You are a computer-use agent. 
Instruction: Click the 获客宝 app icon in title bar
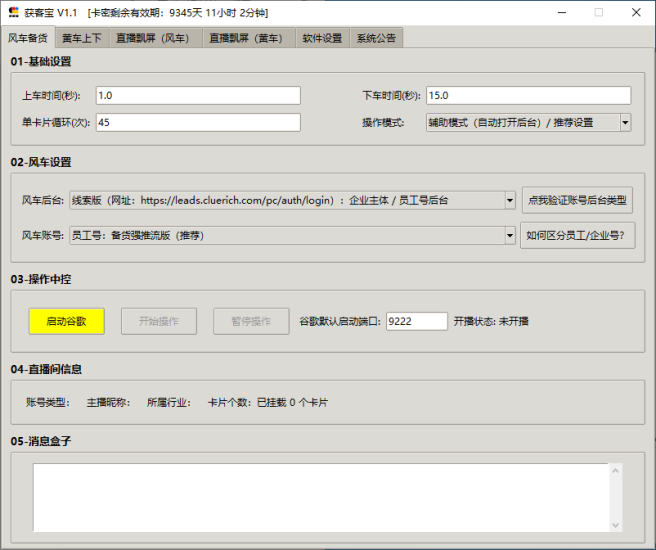point(14,13)
